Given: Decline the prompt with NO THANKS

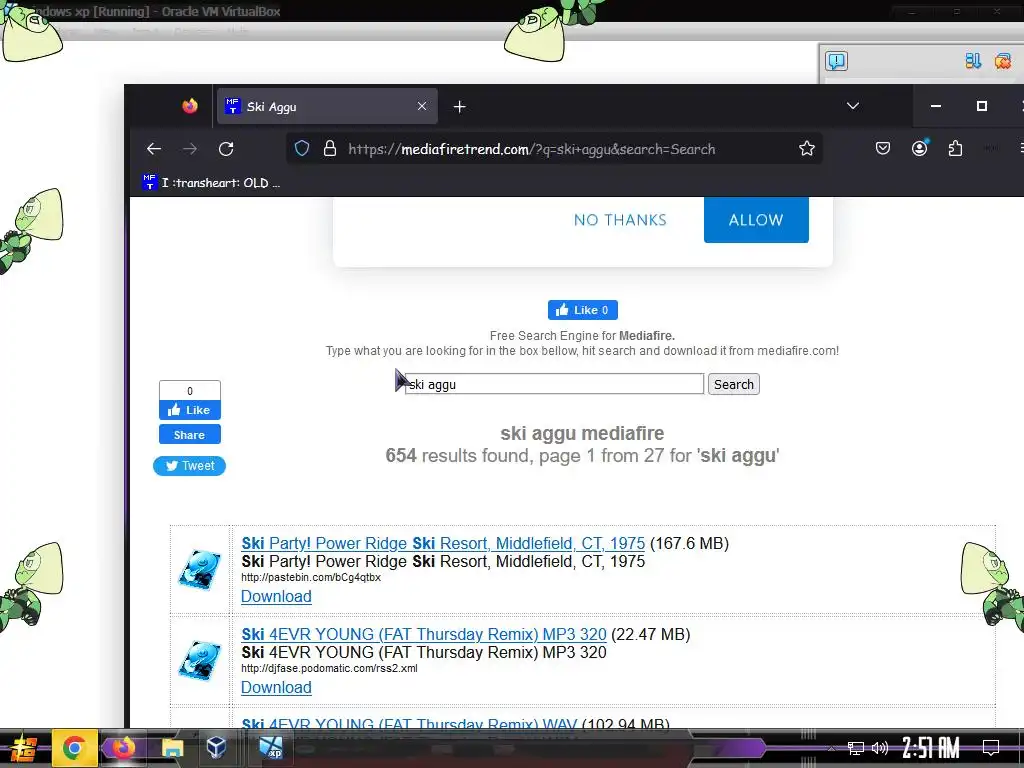Looking at the screenshot, I should 620,220.
